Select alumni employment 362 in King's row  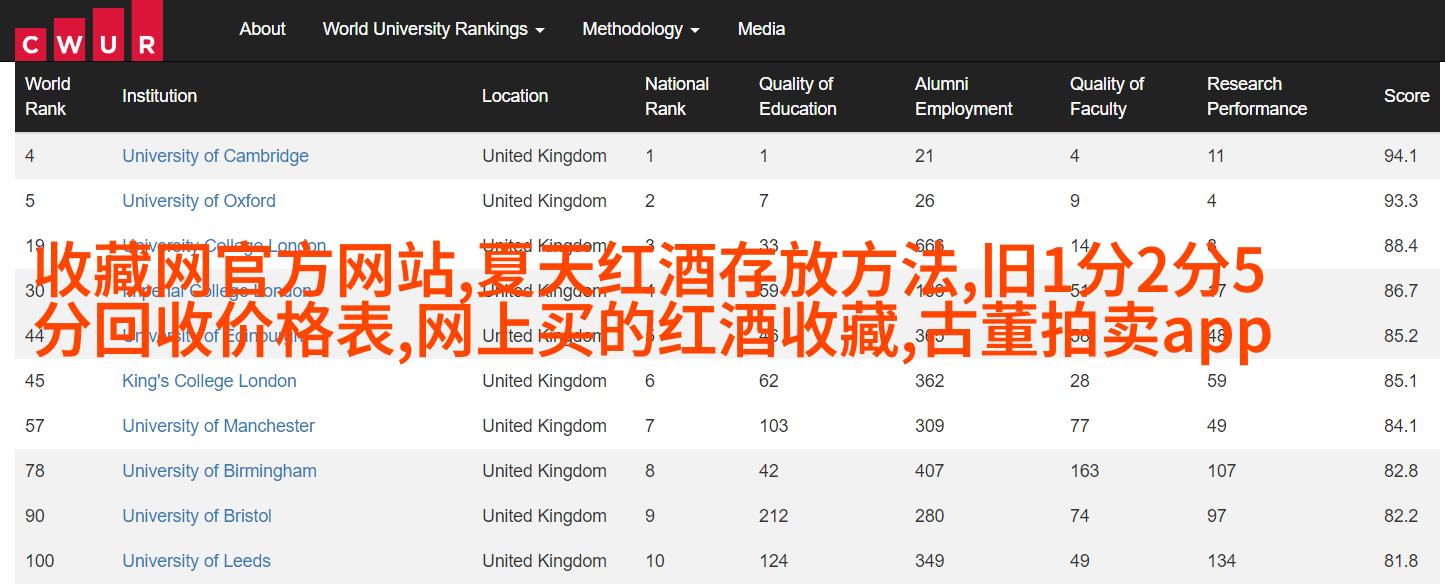click(930, 381)
